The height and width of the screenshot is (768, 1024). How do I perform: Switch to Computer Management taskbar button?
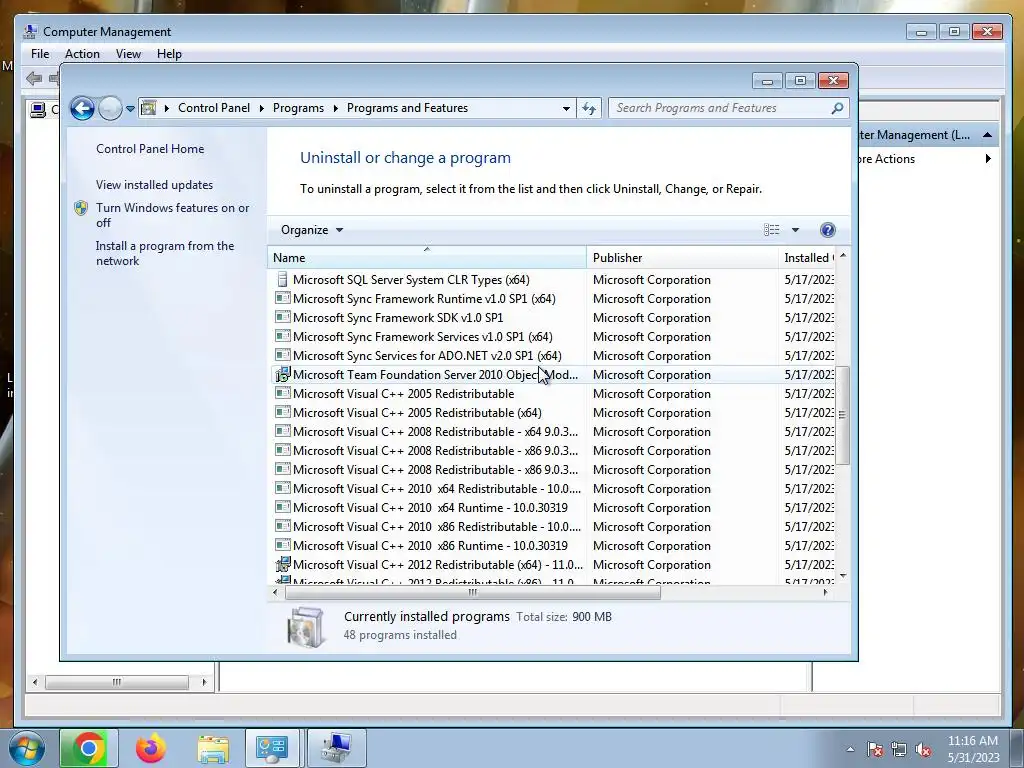click(x=336, y=748)
